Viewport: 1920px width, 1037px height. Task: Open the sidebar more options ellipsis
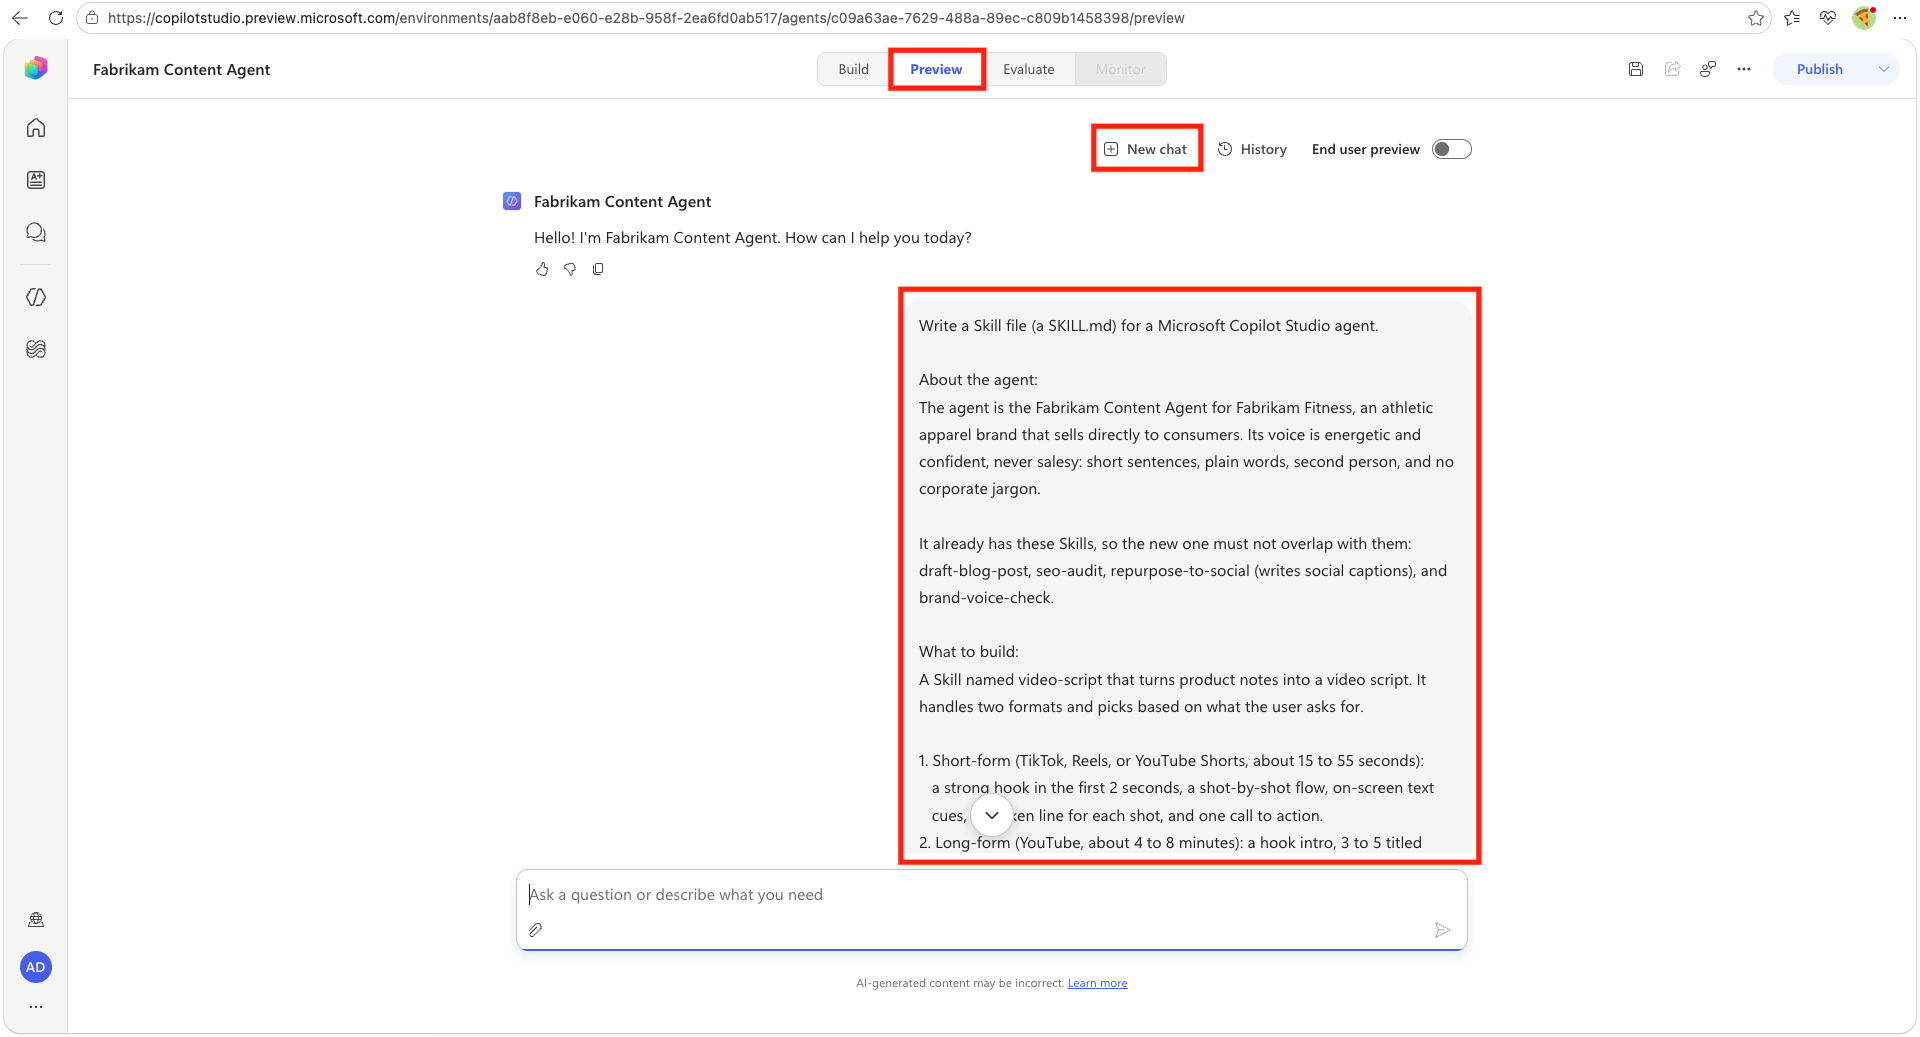click(x=36, y=1007)
